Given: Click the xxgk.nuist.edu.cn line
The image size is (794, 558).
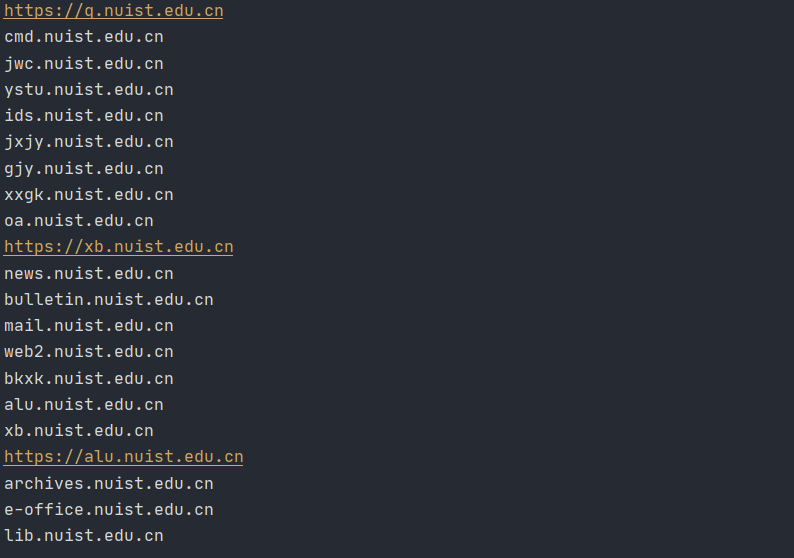Looking at the screenshot, I should click(x=89, y=195).
